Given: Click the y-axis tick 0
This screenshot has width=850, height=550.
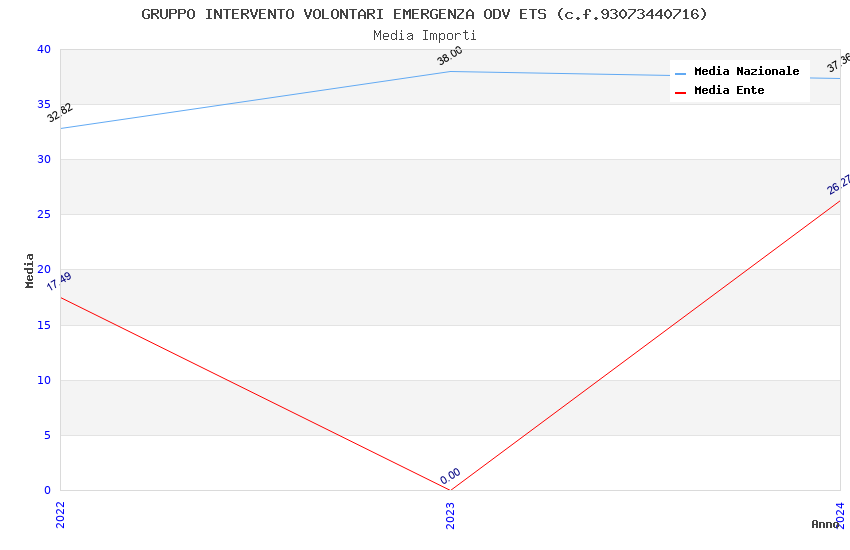Looking at the screenshot, I should (48, 490).
